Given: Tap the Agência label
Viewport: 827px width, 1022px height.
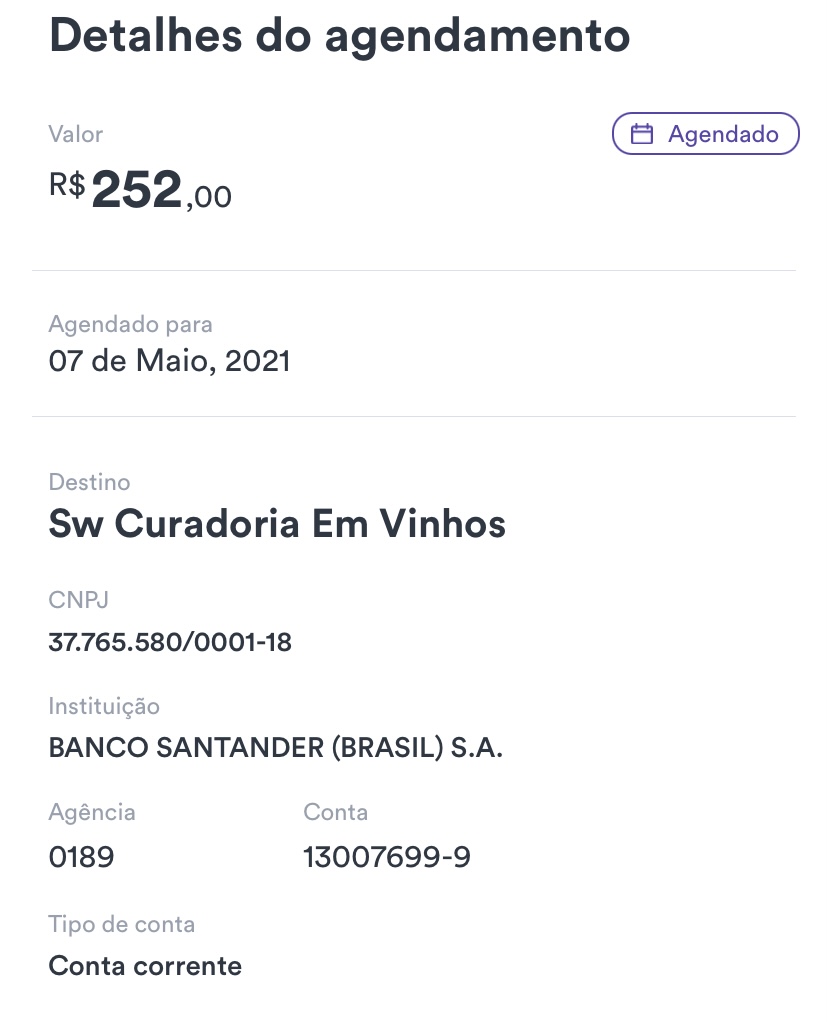Looking at the screenshot, I should pos(92,812).
